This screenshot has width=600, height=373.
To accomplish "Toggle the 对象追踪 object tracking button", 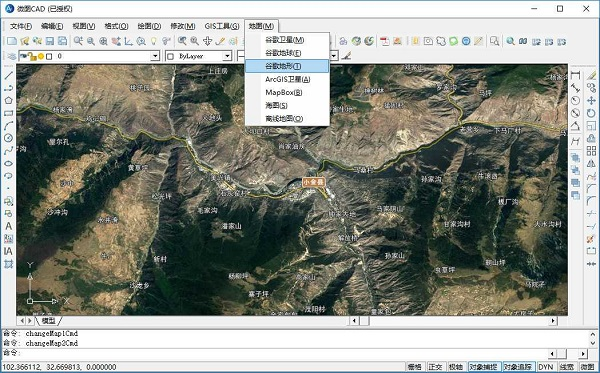I will [518, 367].
